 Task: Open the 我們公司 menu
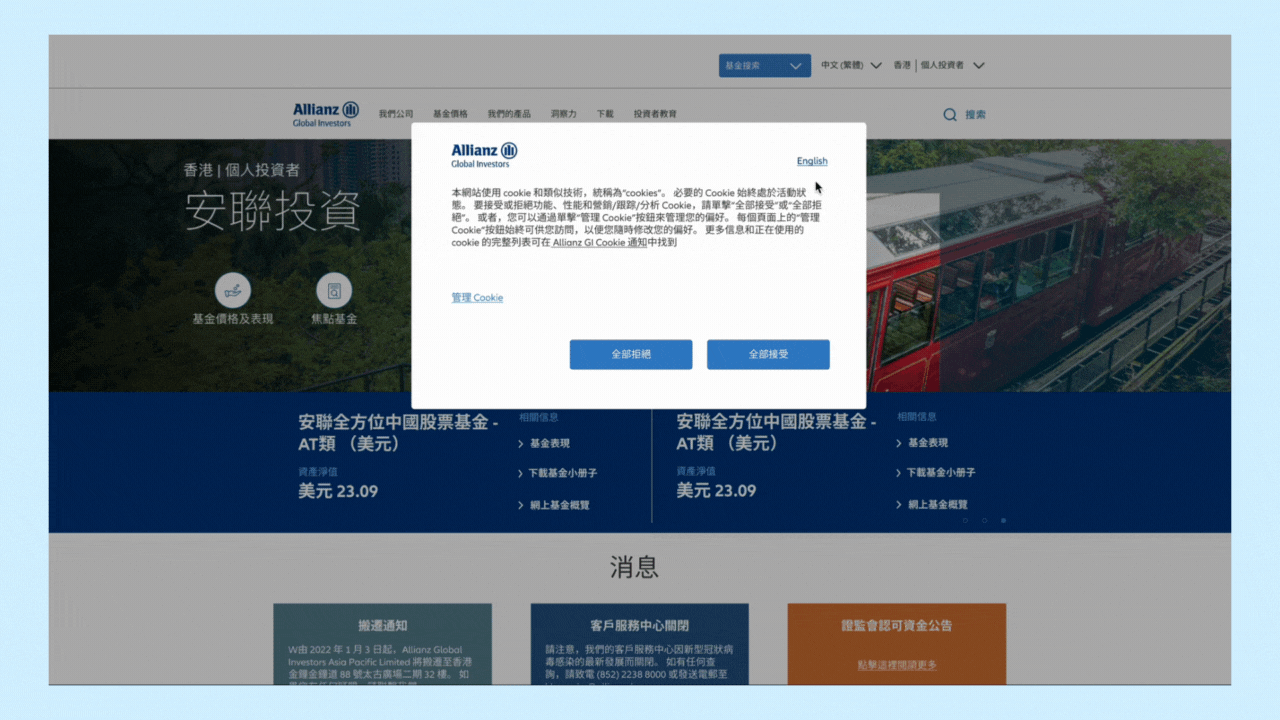(396, 114)
